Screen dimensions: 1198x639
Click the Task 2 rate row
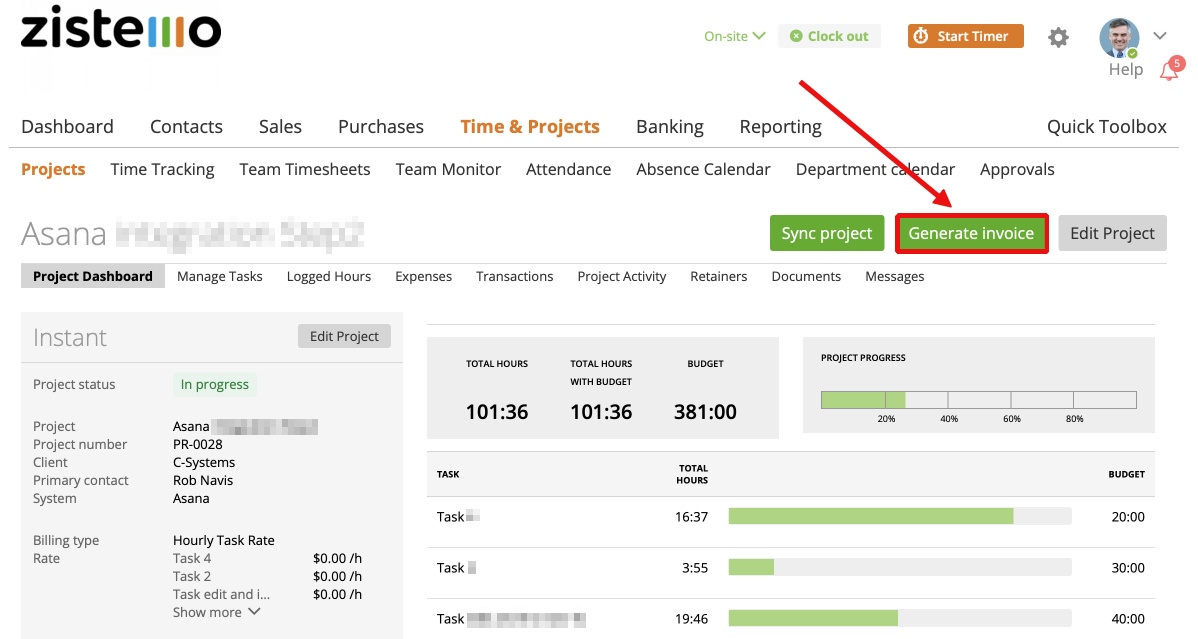(267, 576)
